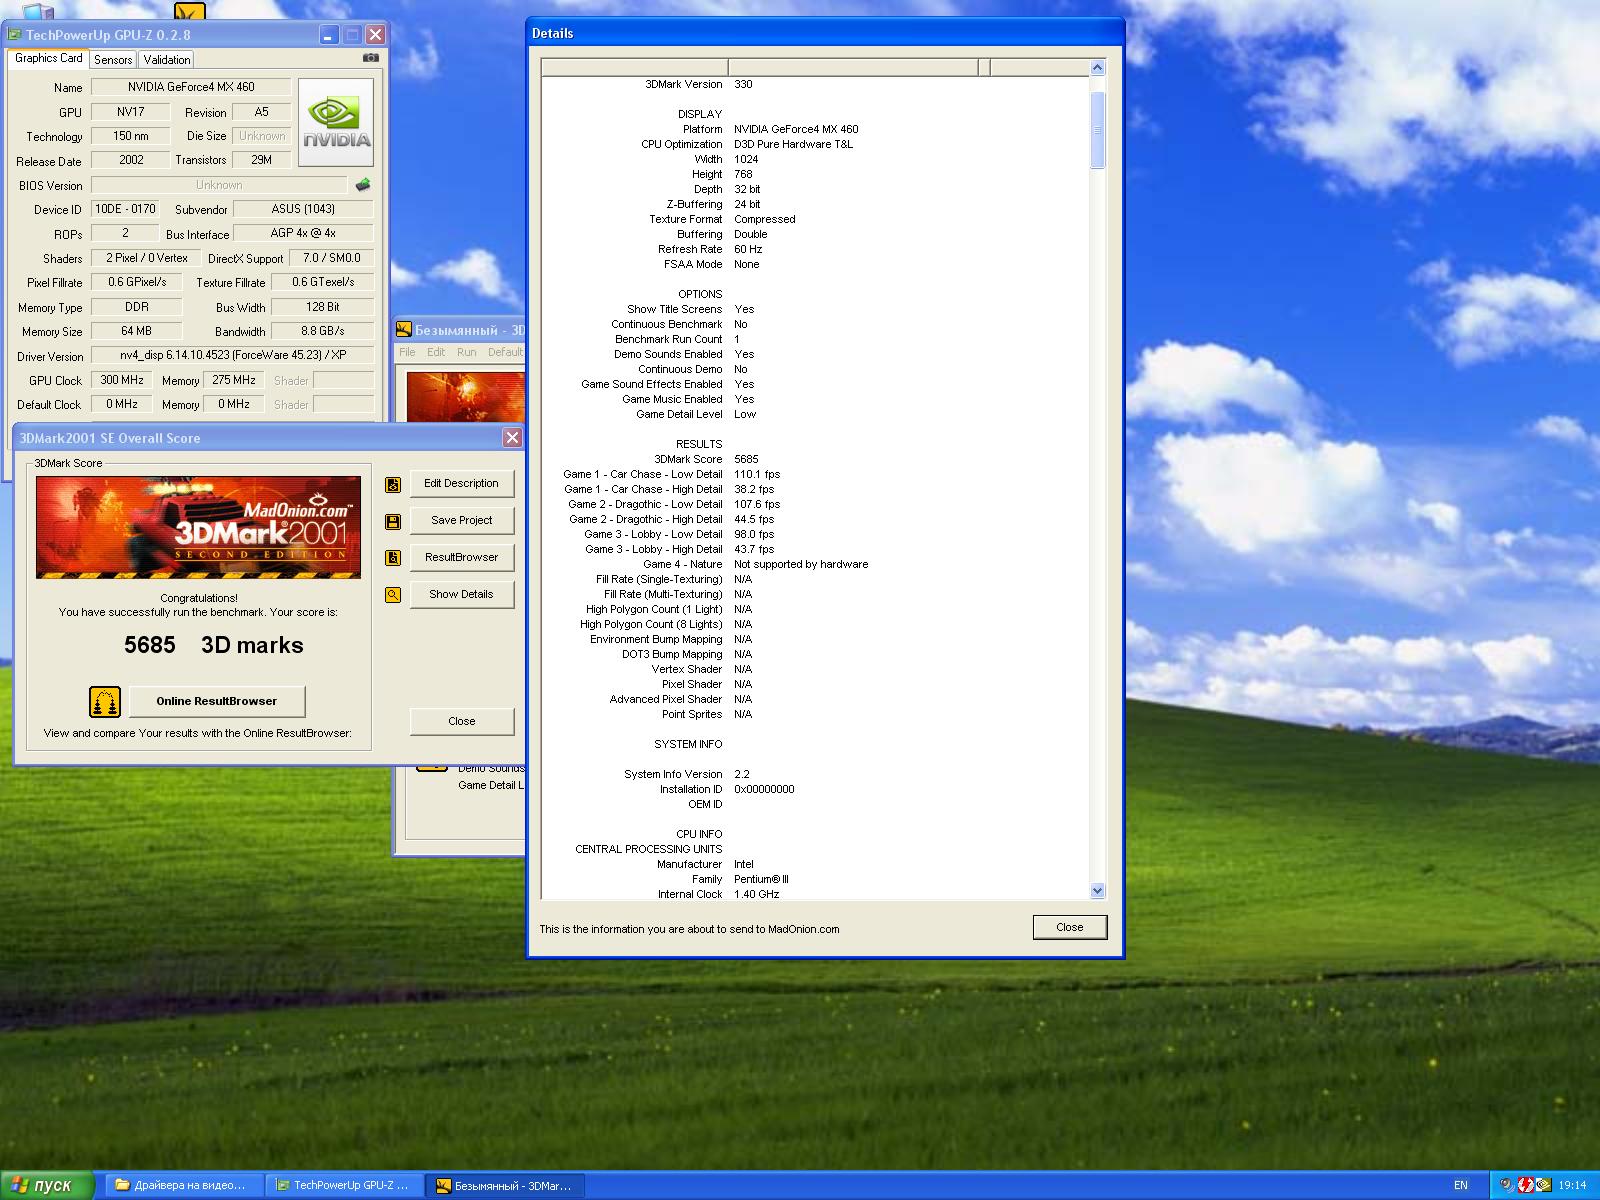Viewport: 1600px width, 1200px height.
Task: Click the Driver Version field
Action: (x=232, y=355)
